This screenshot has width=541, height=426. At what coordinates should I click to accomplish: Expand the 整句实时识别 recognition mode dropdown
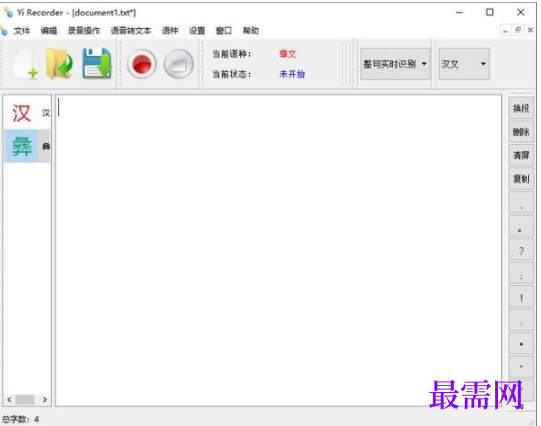[x=395, y=64]
